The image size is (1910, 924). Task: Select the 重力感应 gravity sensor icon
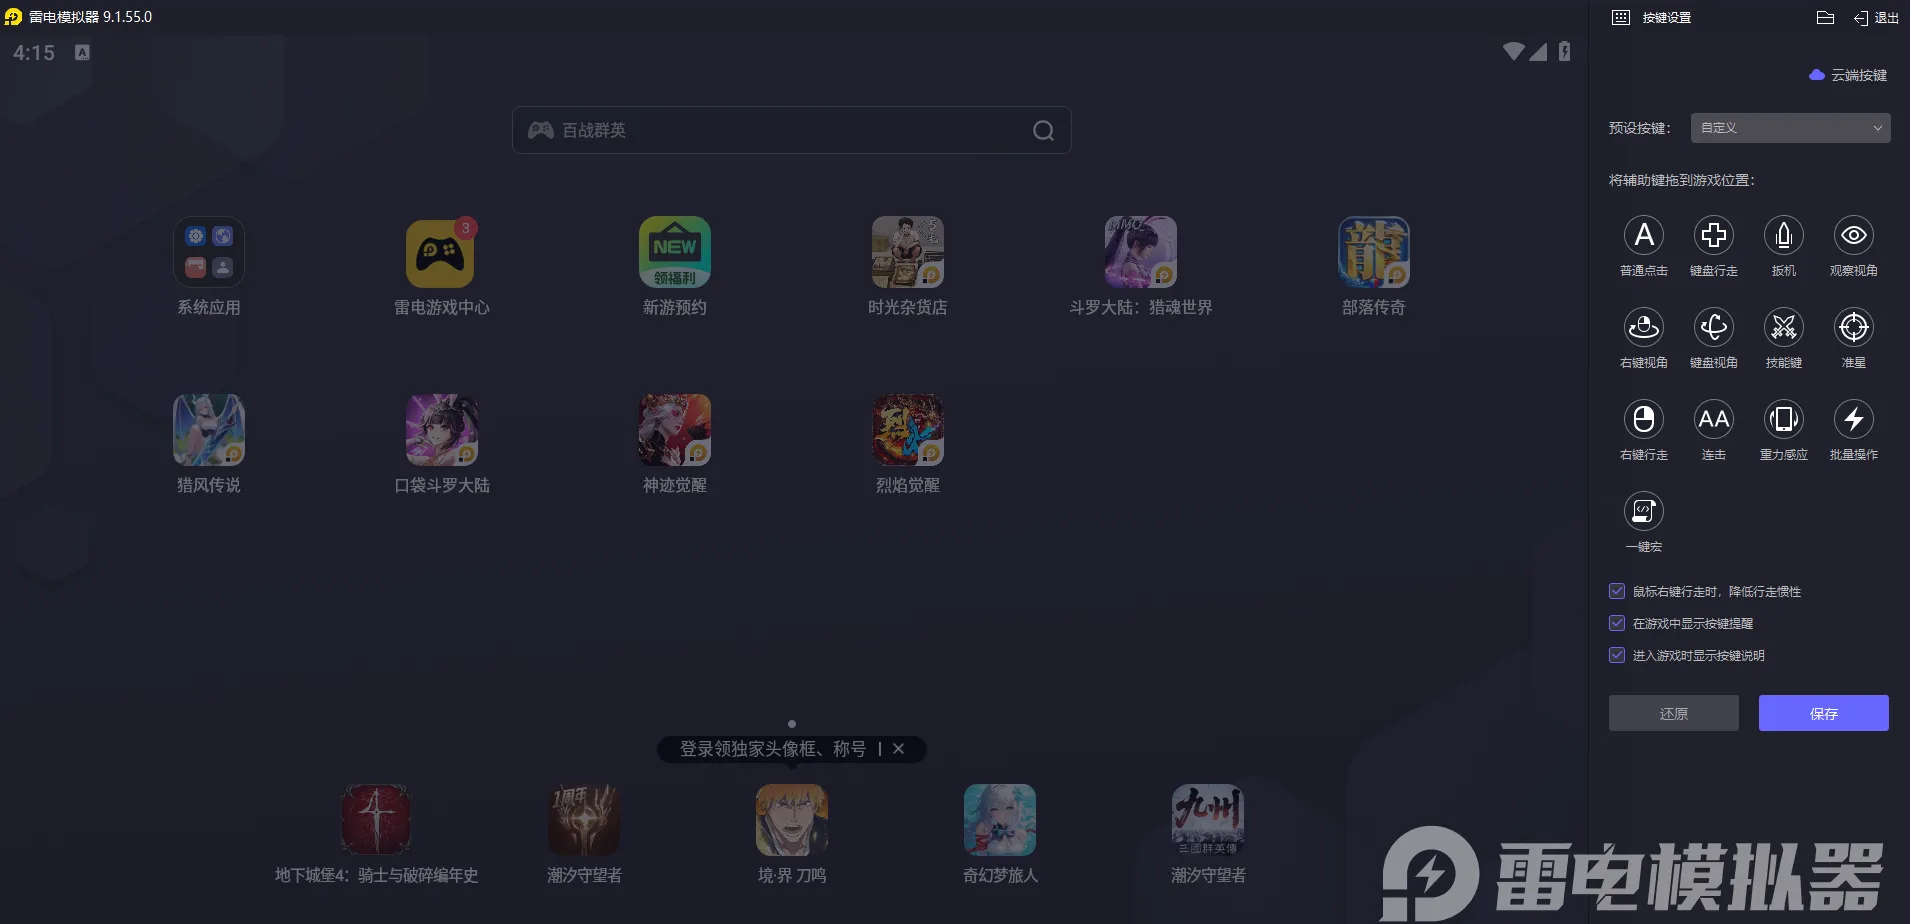click(1784, 419)
